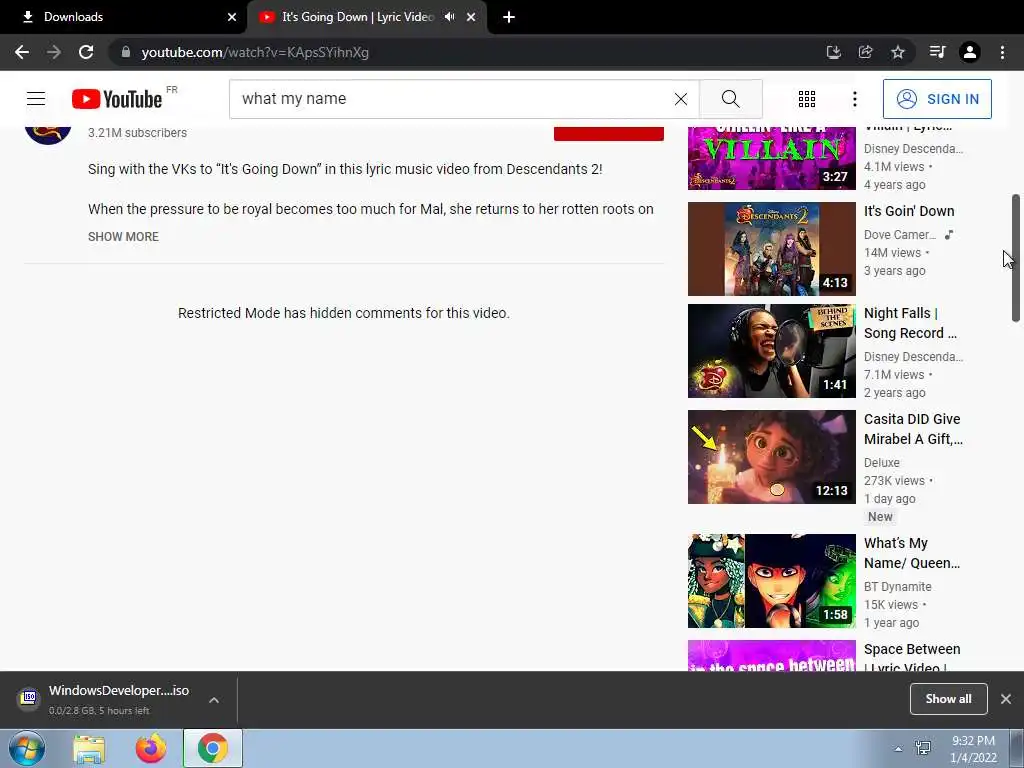The image size is (1024, 768).
Task: Open the It's Goin' Down 4:13 thumbnail
Action: (x=771, y=249)
